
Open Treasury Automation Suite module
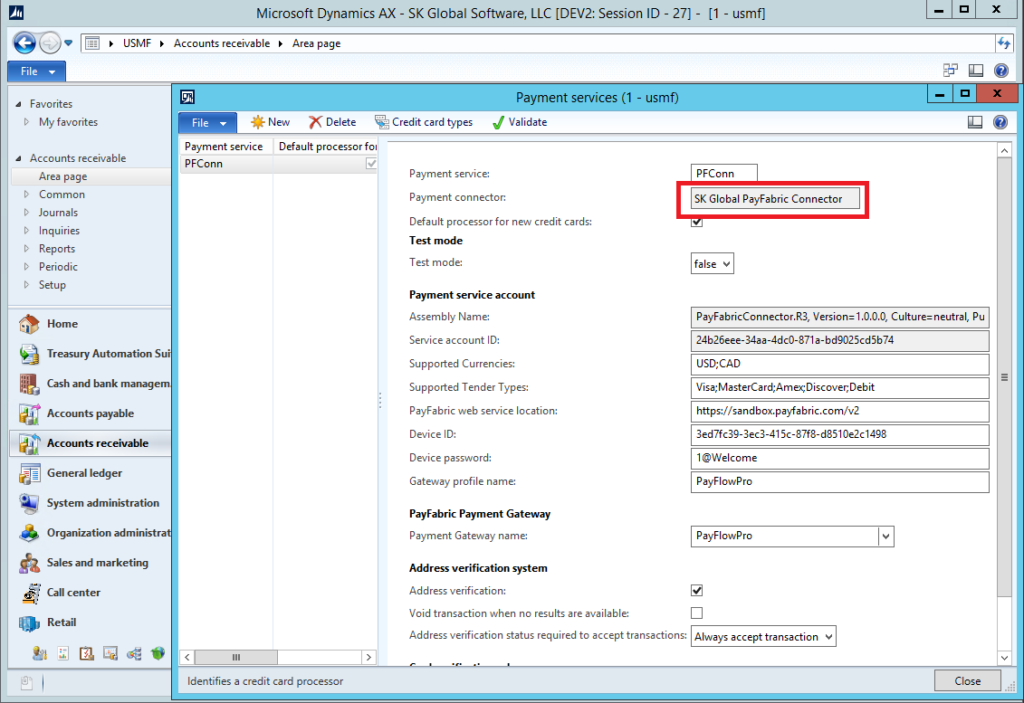click(x=90, y=353)
